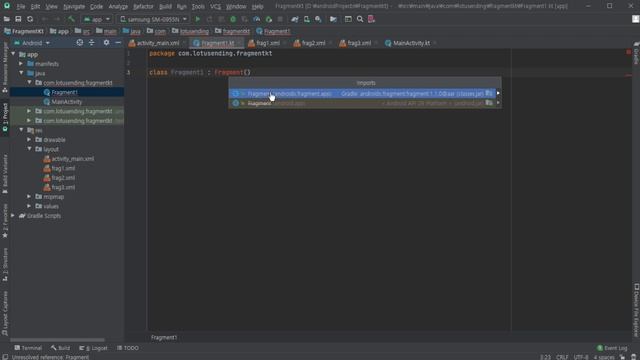Open the VCS menu
The image size is (640, 360).
point(215,7)
